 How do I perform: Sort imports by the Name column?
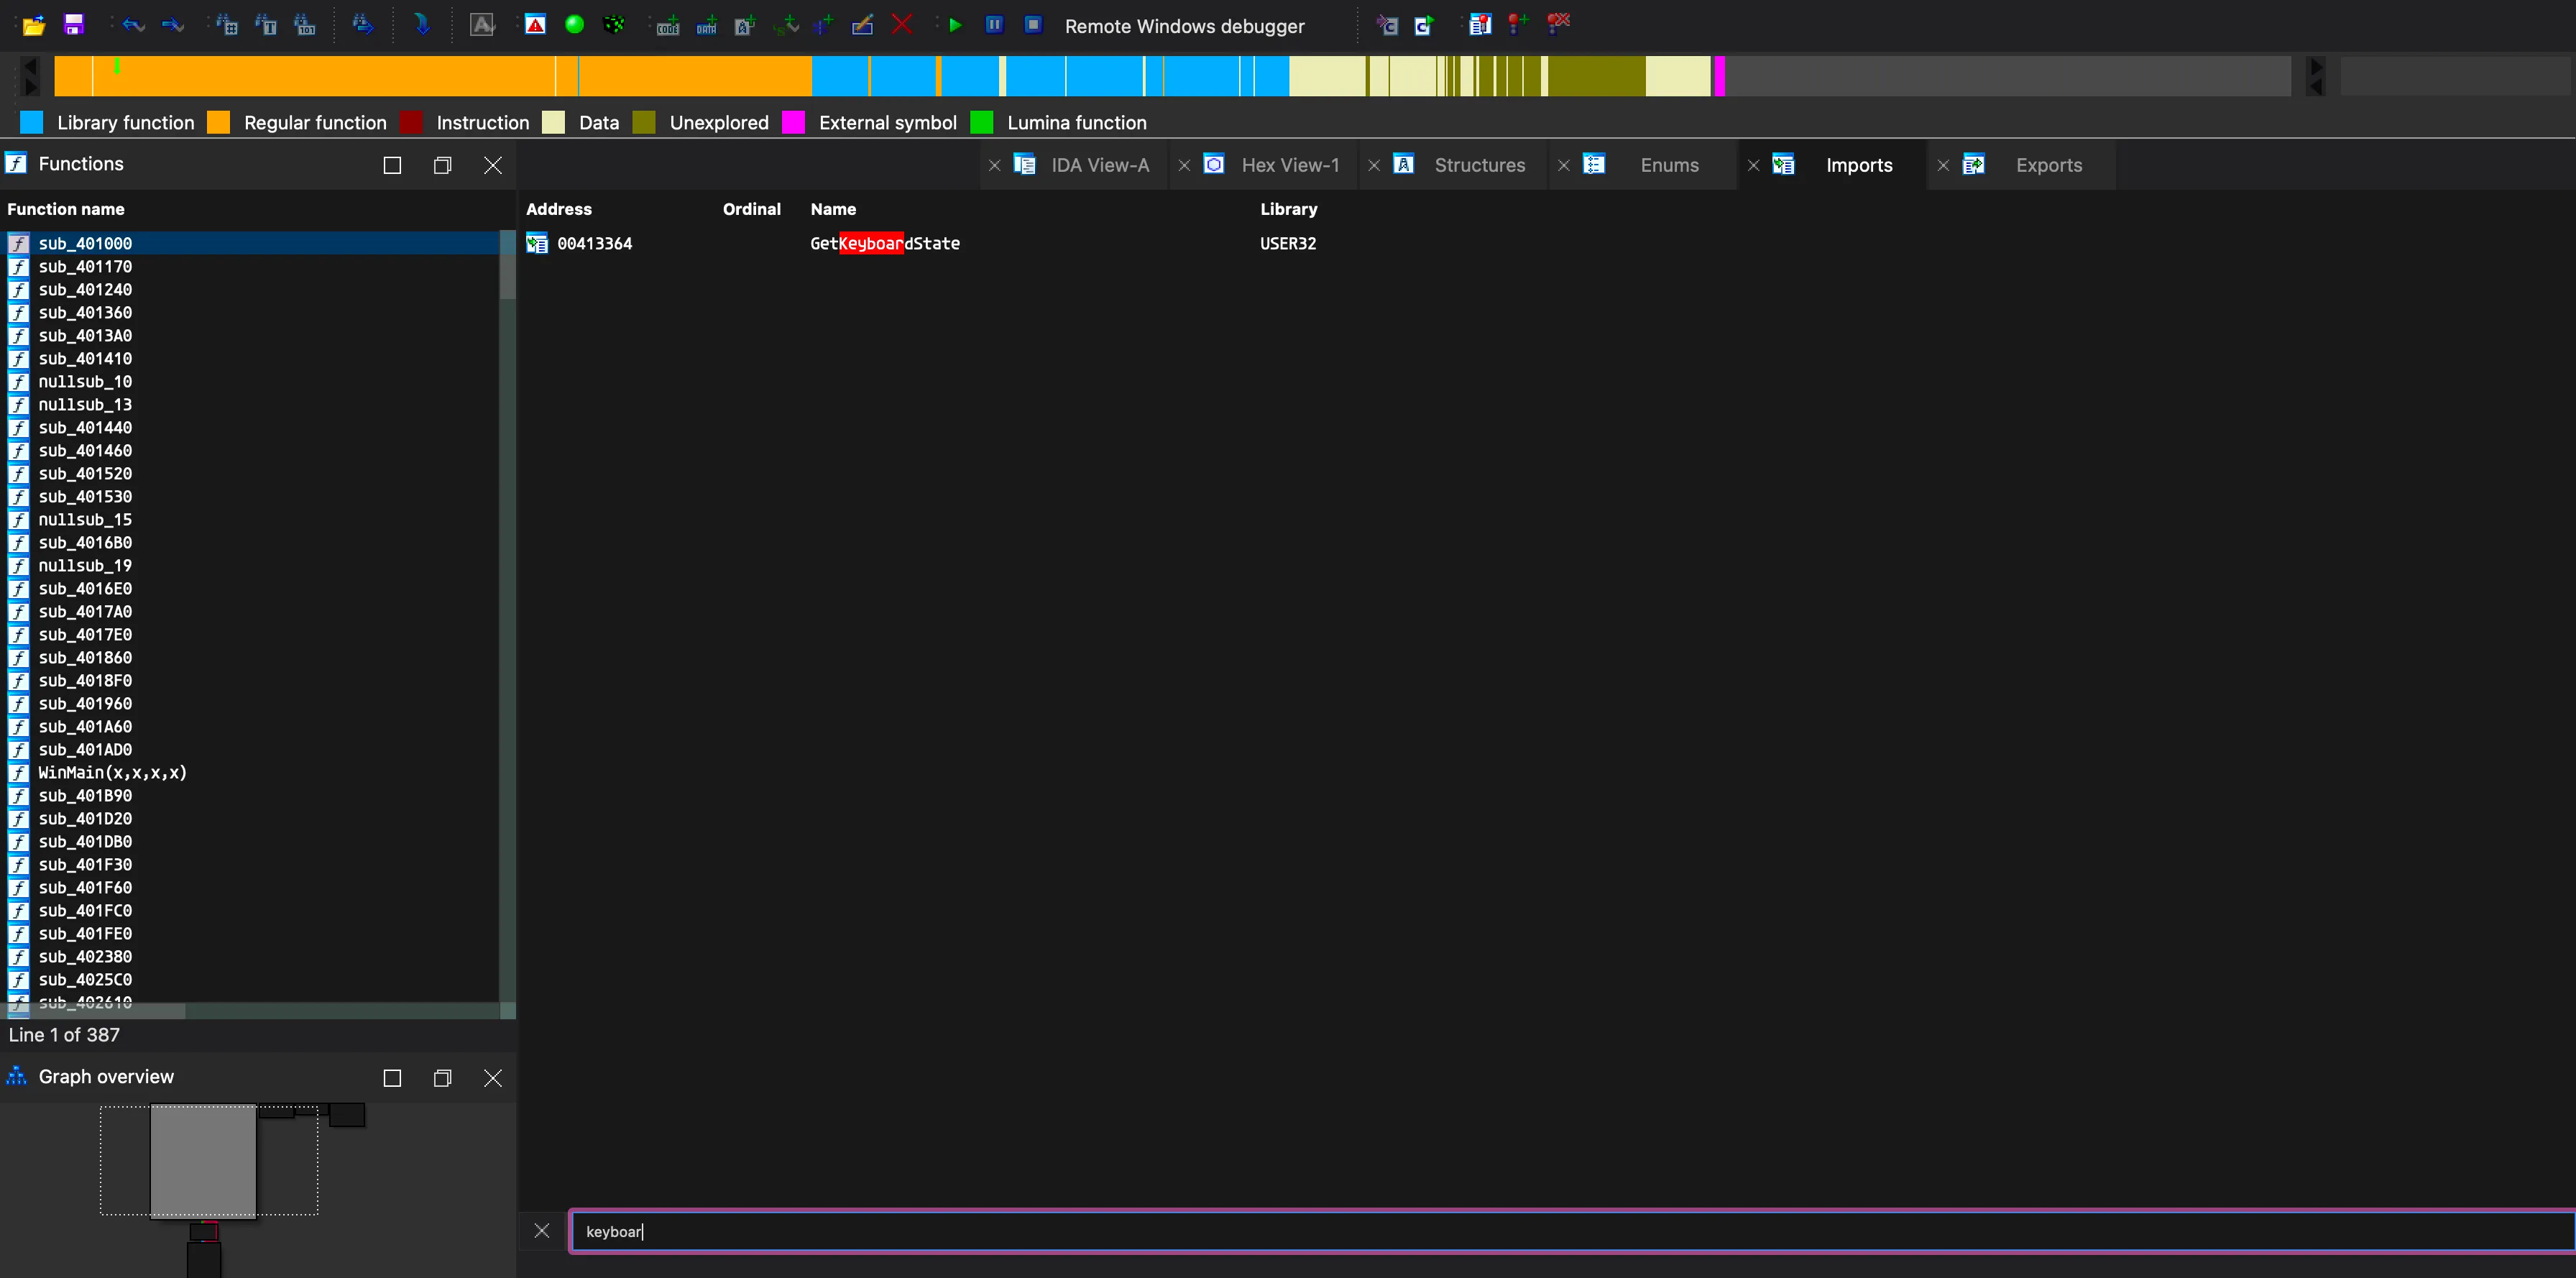(x=833, y=209)
